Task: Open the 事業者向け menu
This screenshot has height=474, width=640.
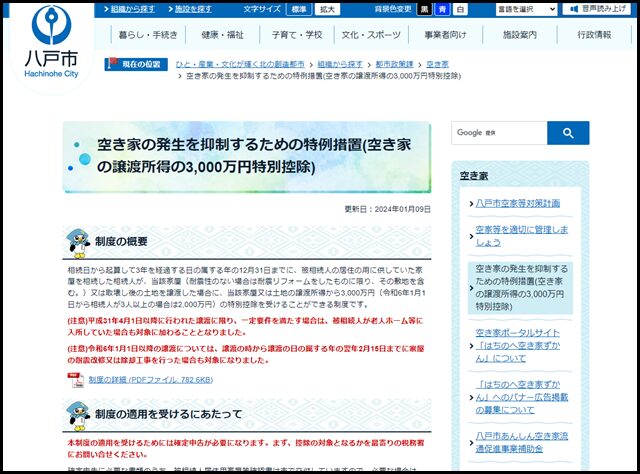Action: coord(445,35)
